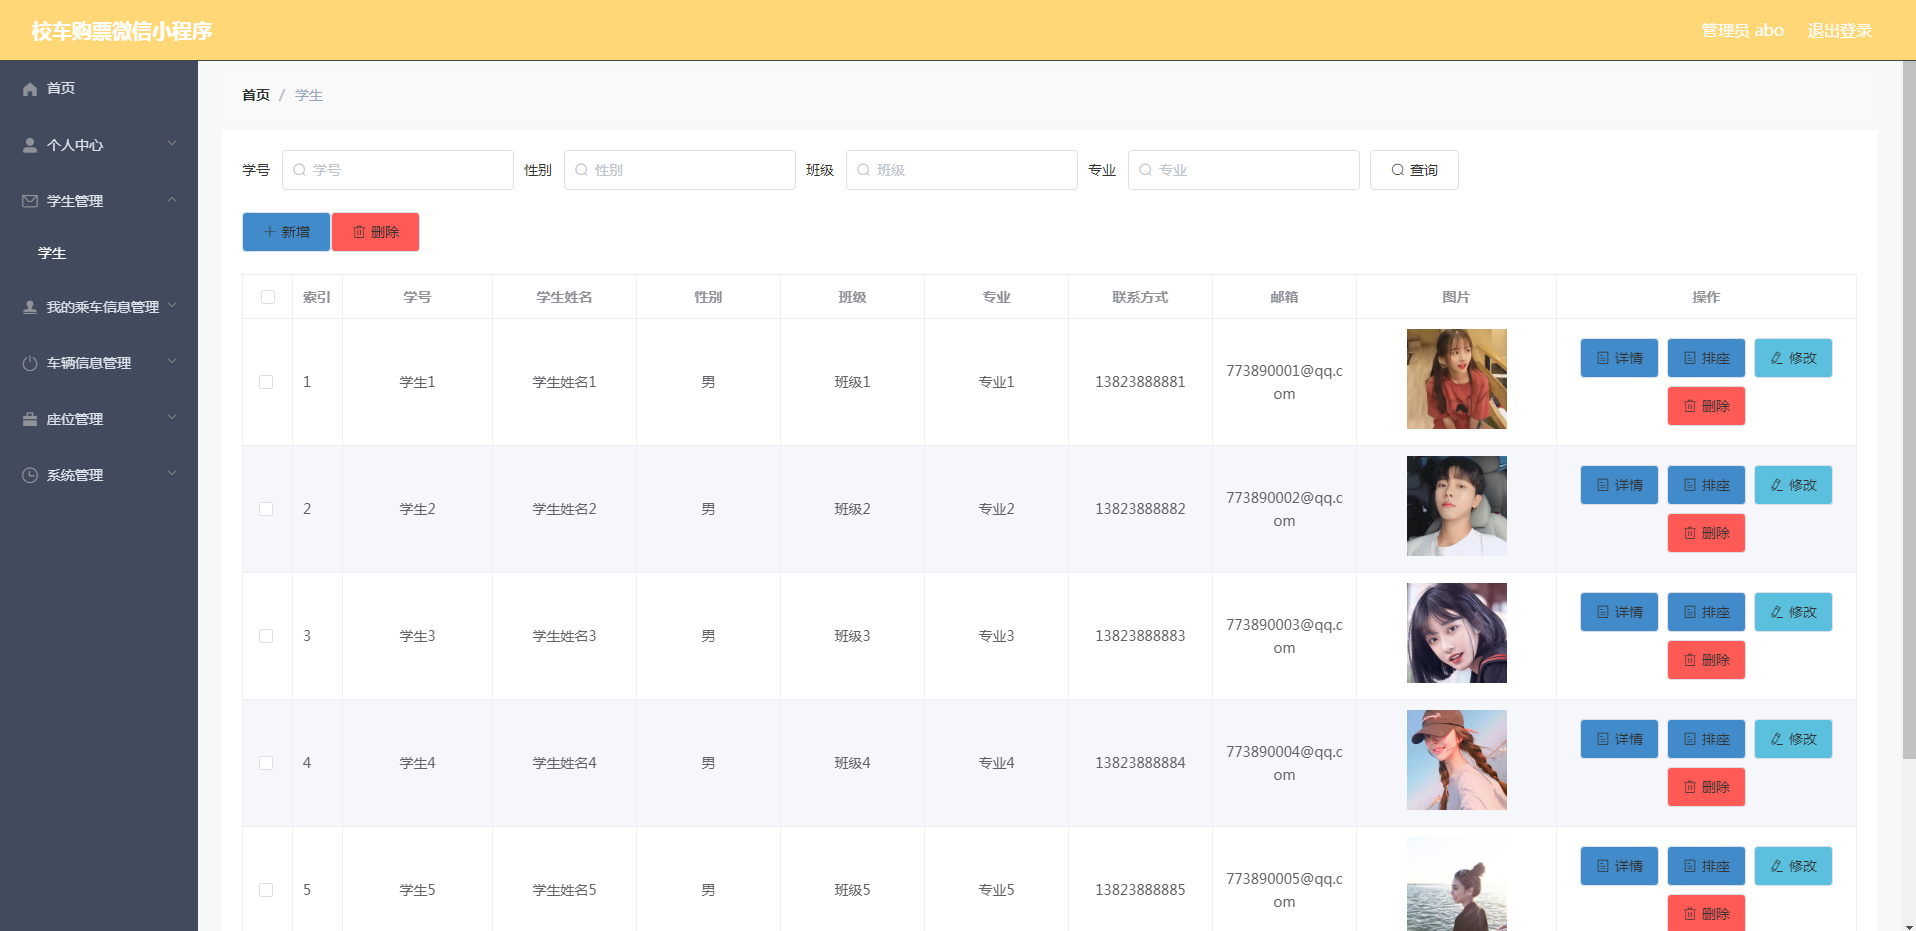The width and height of the screenshot is (1916, 931).
Task: Check the checkbox for row 学生3
Action: [266, 636]
